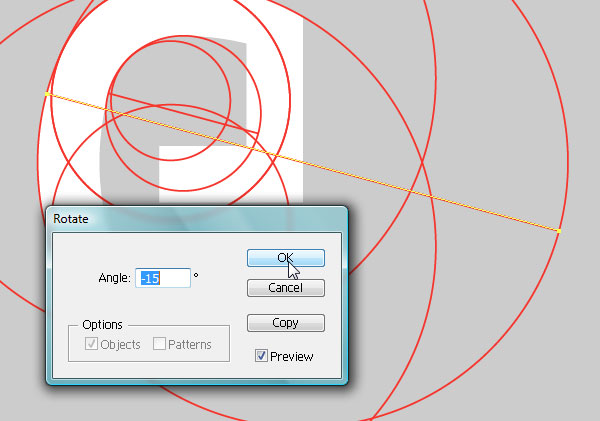This screenshot has width=600, height=421.
Task: Click the Rotate dialog title bar
Action: pyautogui.click(x=197, y=219)
